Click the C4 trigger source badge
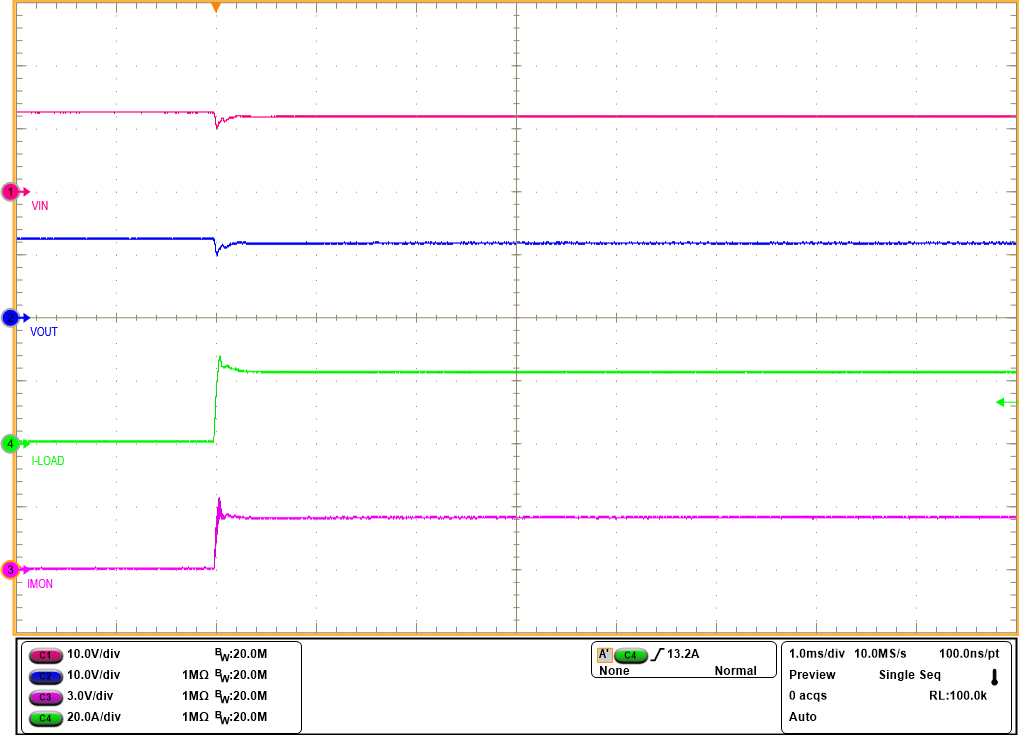The image size is (1024, 736). pyautogui.click(x=630, y=655)
